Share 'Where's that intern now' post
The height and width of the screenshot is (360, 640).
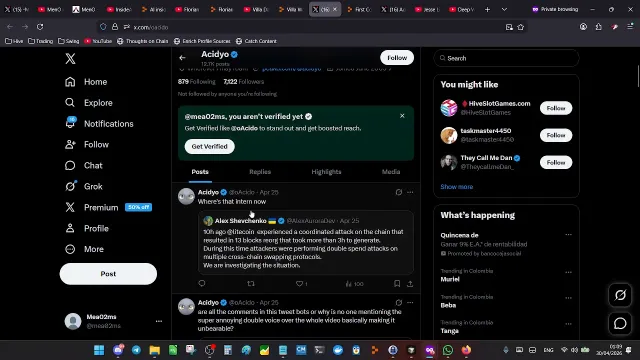410,283
